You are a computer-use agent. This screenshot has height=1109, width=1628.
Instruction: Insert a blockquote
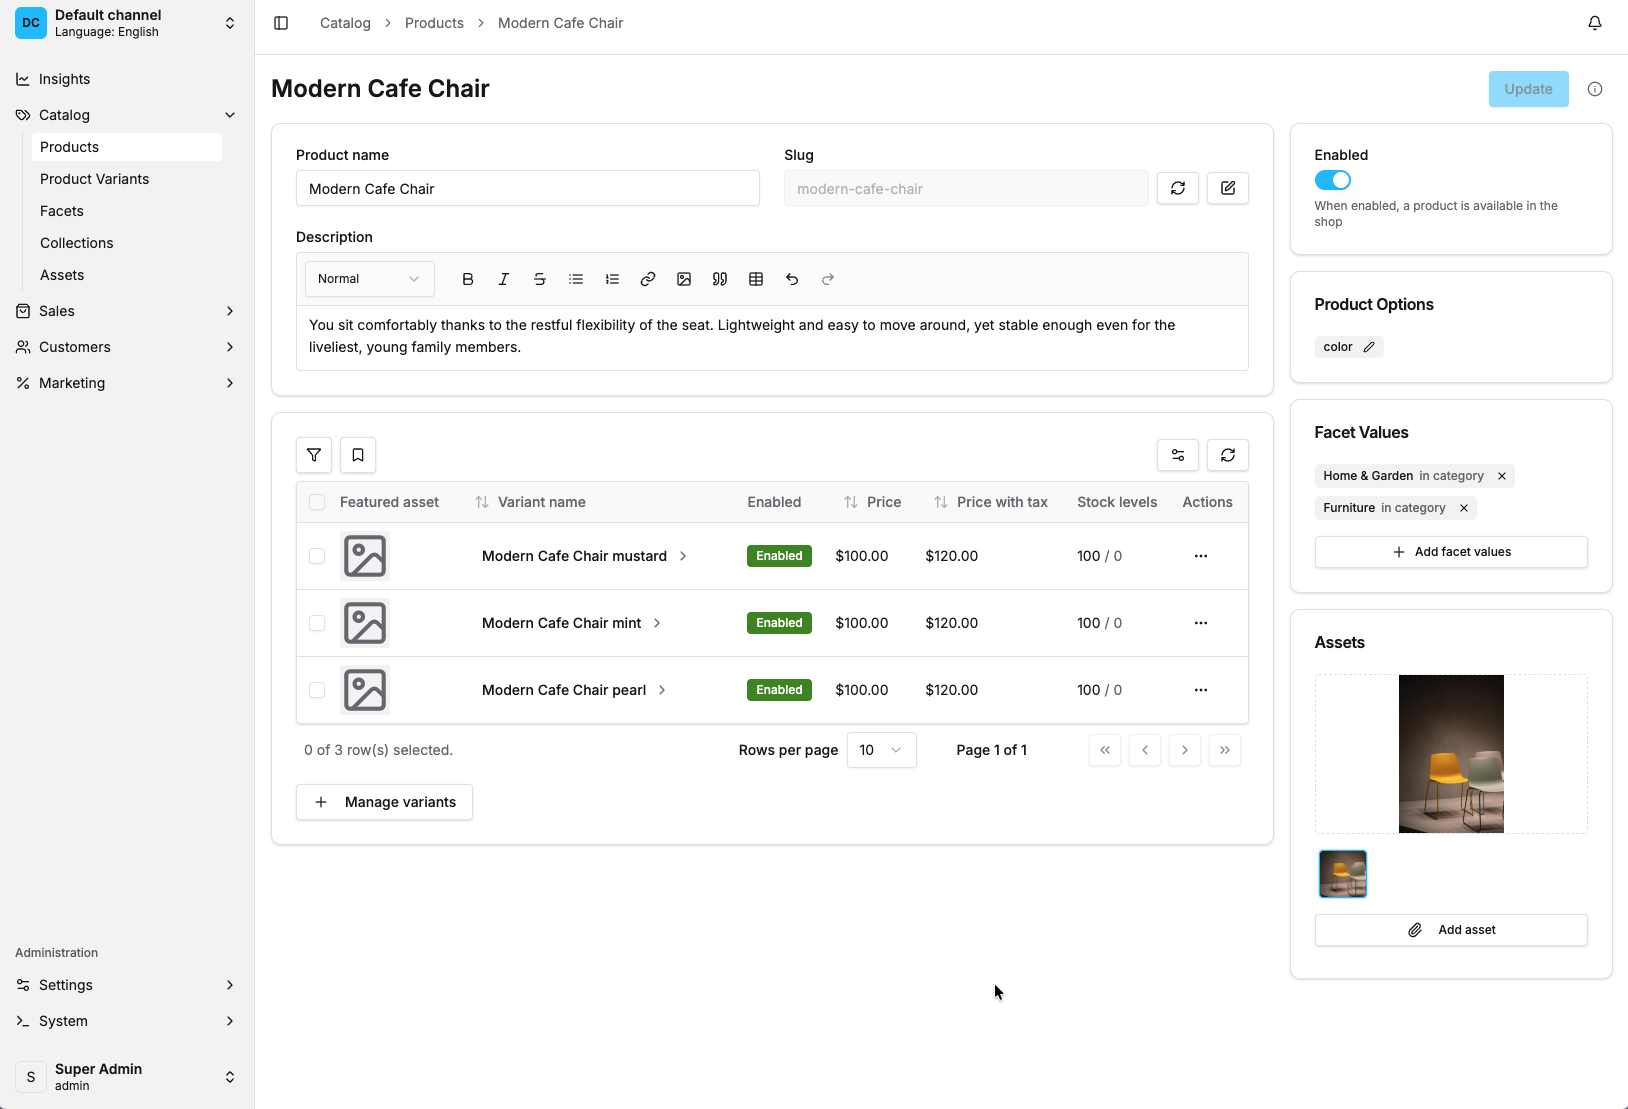pyautogui.click(x=720, y=279)
